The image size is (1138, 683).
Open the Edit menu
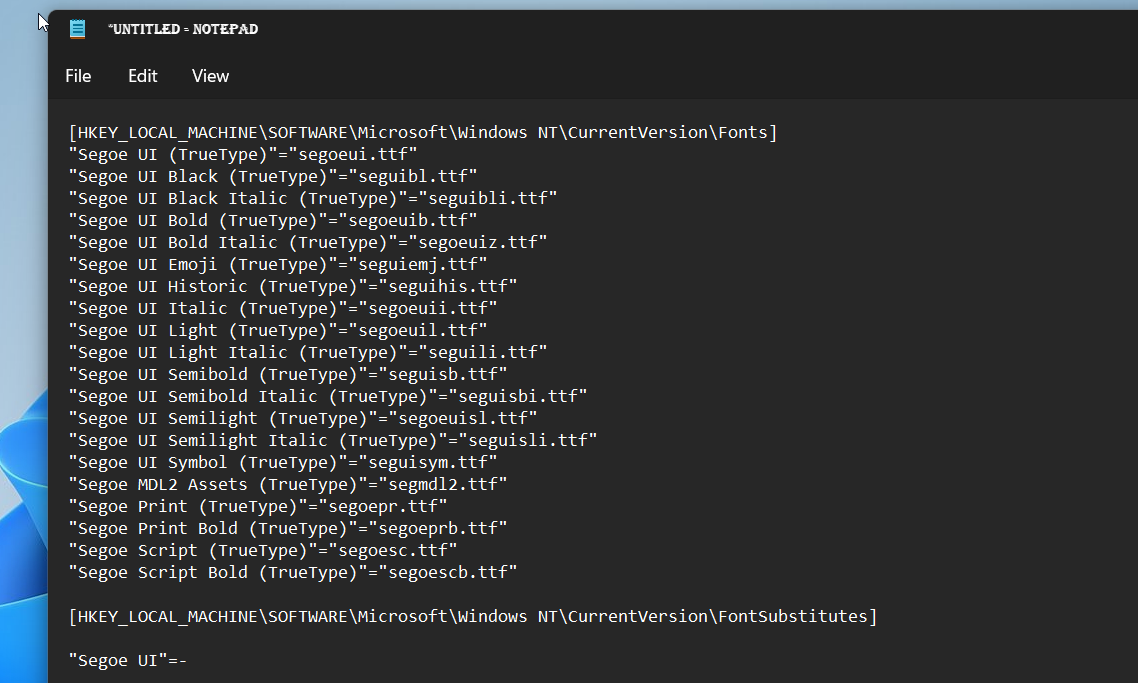click(x=143, y=76)
